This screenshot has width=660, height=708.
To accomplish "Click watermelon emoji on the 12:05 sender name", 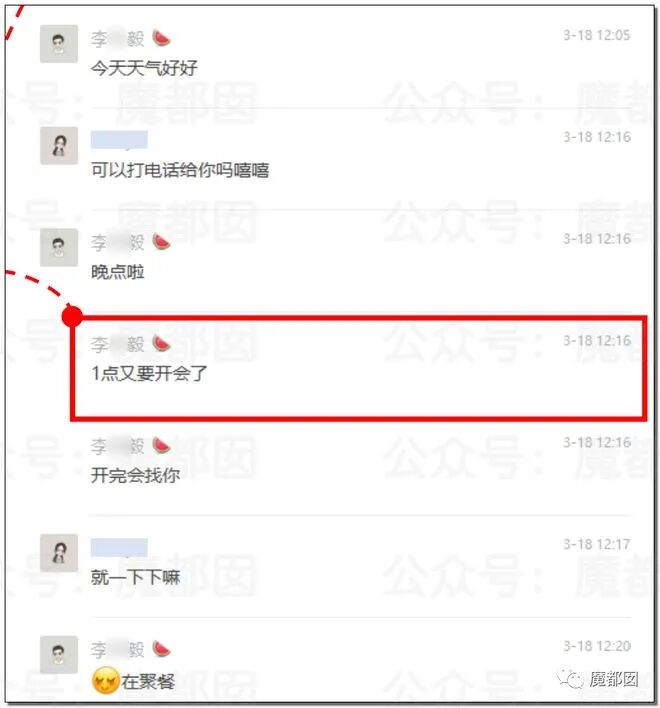I will pyautogui.click(x=161, y=38).
